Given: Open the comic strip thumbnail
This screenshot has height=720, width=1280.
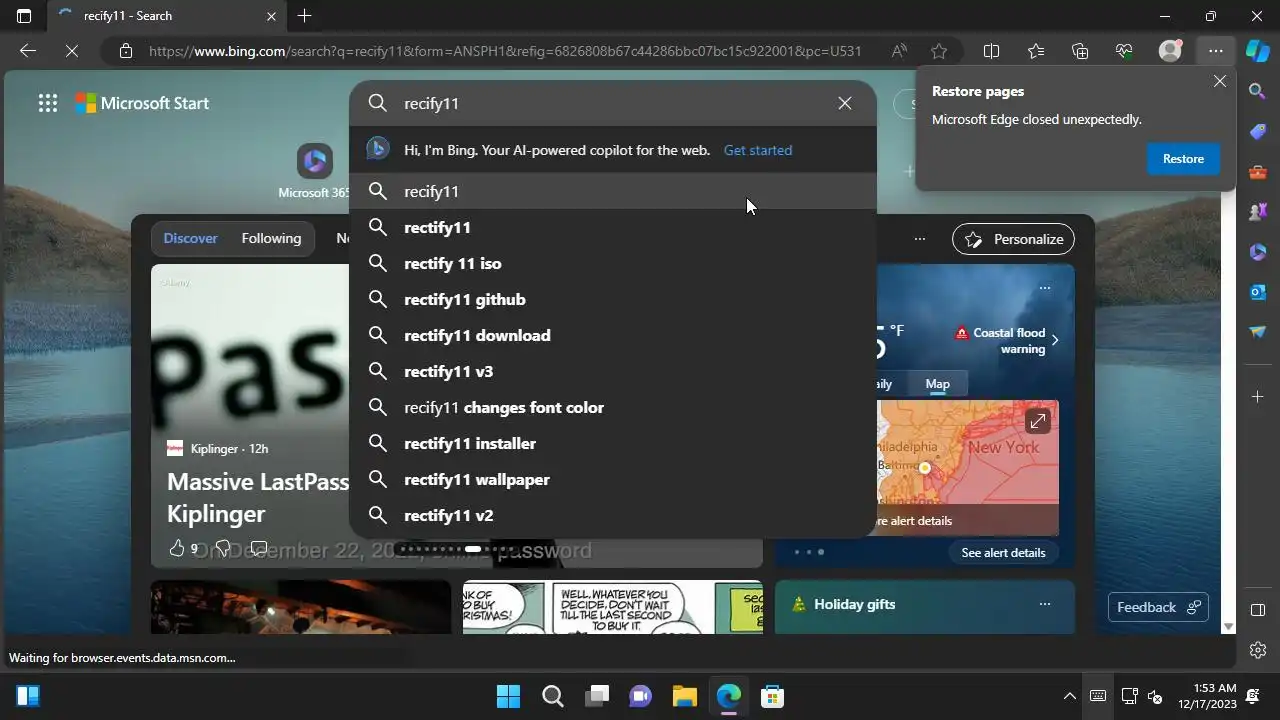Looking at the screenshot, I should [612, 607].
